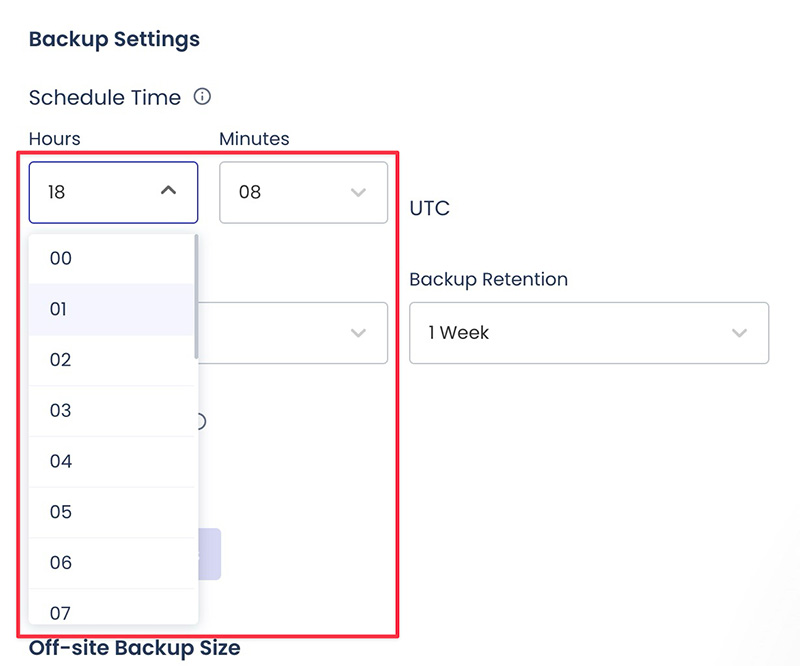Click the Off-site Backup Size heading
The image size is (800, 666).
135,648
